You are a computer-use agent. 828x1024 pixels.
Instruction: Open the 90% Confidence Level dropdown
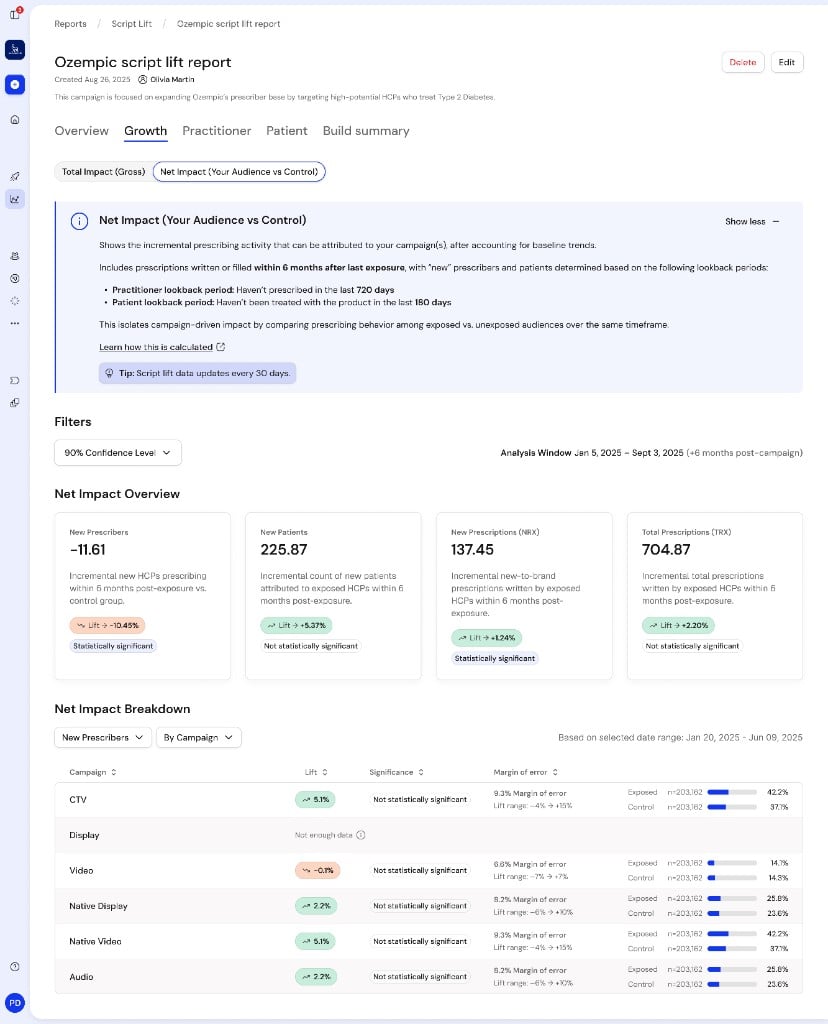pos(118,453)
